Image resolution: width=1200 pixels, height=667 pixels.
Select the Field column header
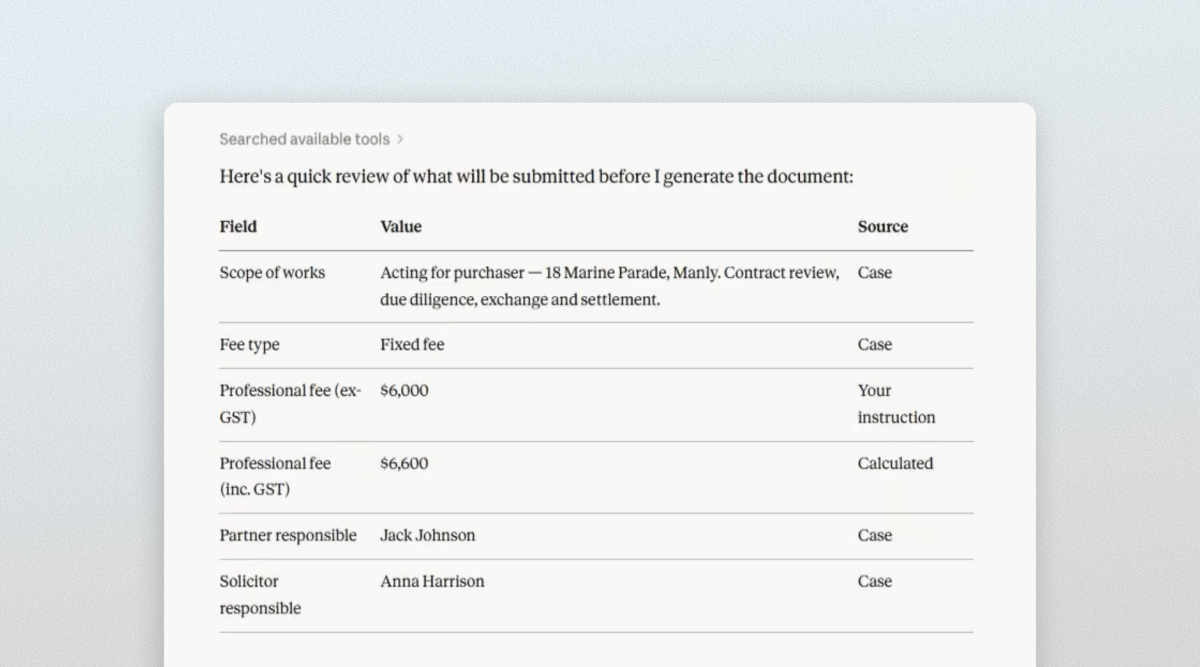(238, 227)
